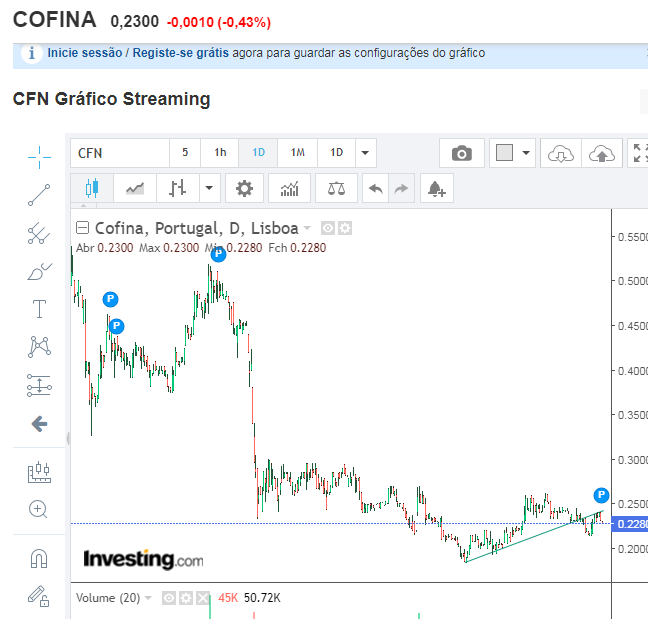This screenshot has height=619, width=648.
Task: Select the price range measure tool
Action: [39, 472]
